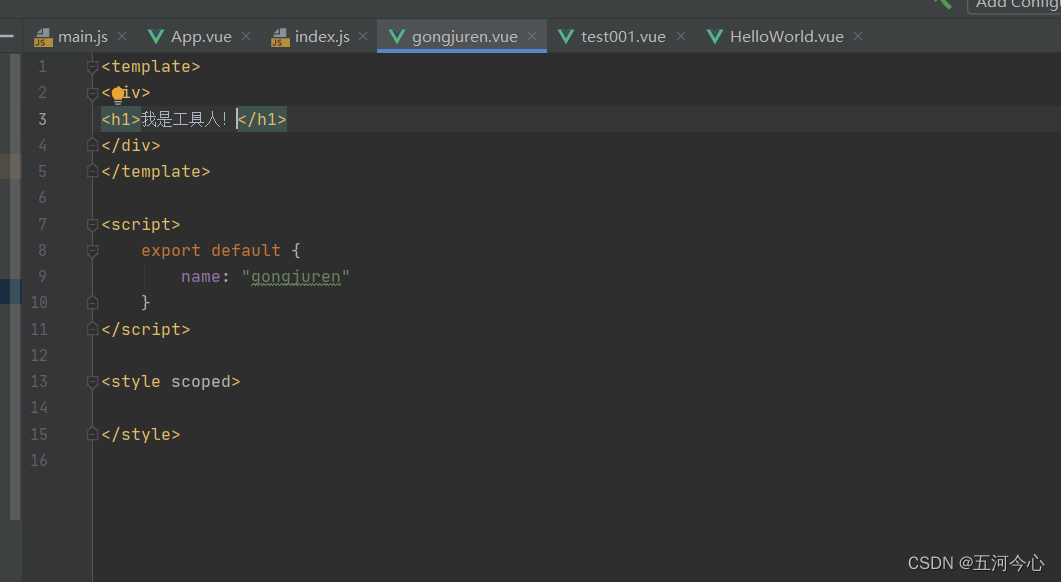Close the HelloWorld.vue tab
The width and height of the screenshot is (1061, 582).
(x=858, y=36)
